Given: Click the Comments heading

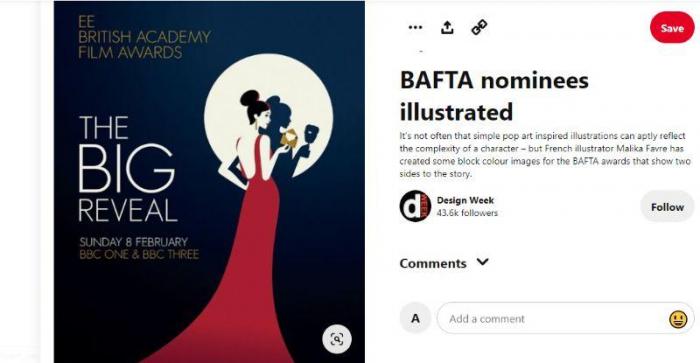Looking at the screenshot, I should click(x=433, y=263).
